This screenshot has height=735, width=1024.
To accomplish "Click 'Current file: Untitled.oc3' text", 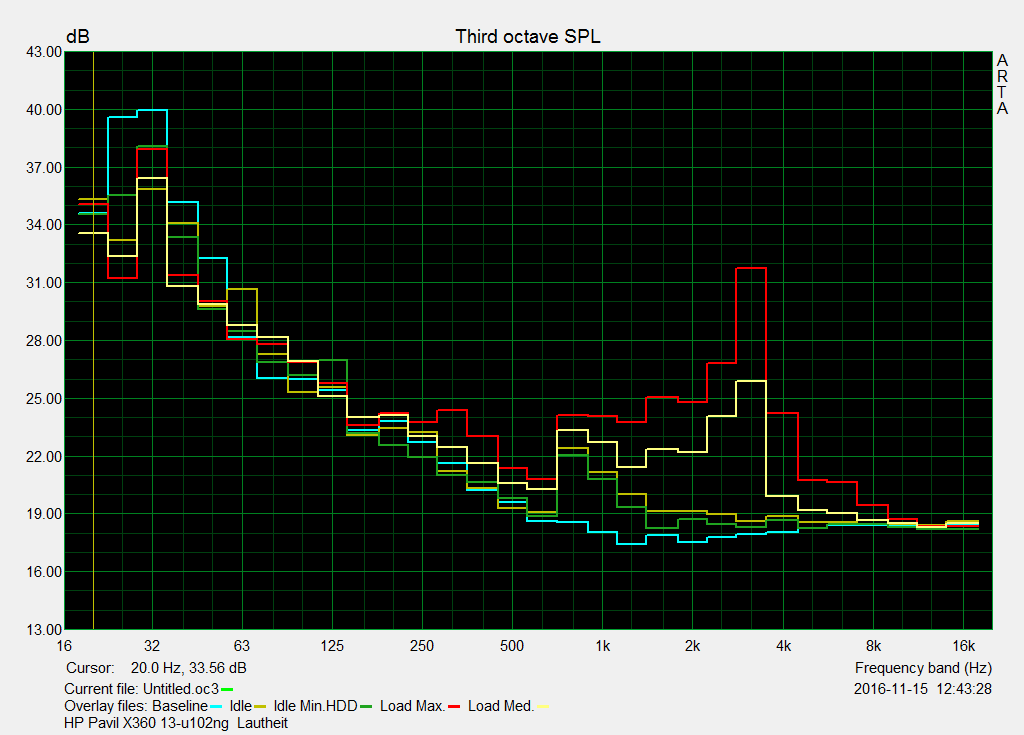I will 141,689.
